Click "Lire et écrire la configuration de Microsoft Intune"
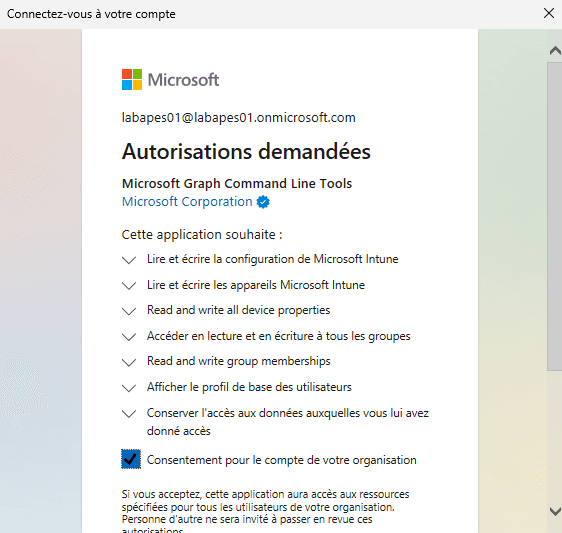 [273, 259]
